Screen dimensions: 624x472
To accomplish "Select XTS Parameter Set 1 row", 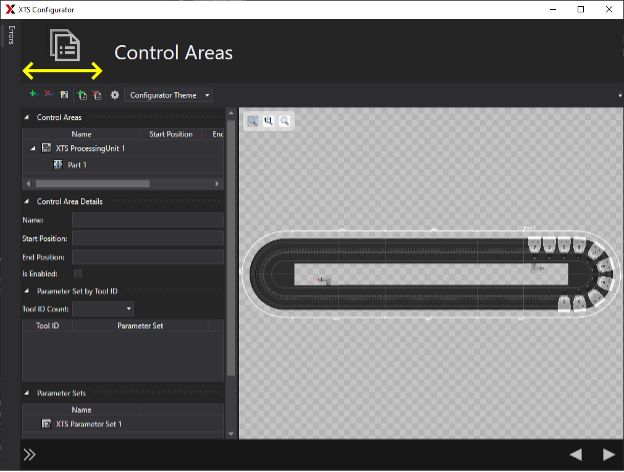I will coord(123,424).
